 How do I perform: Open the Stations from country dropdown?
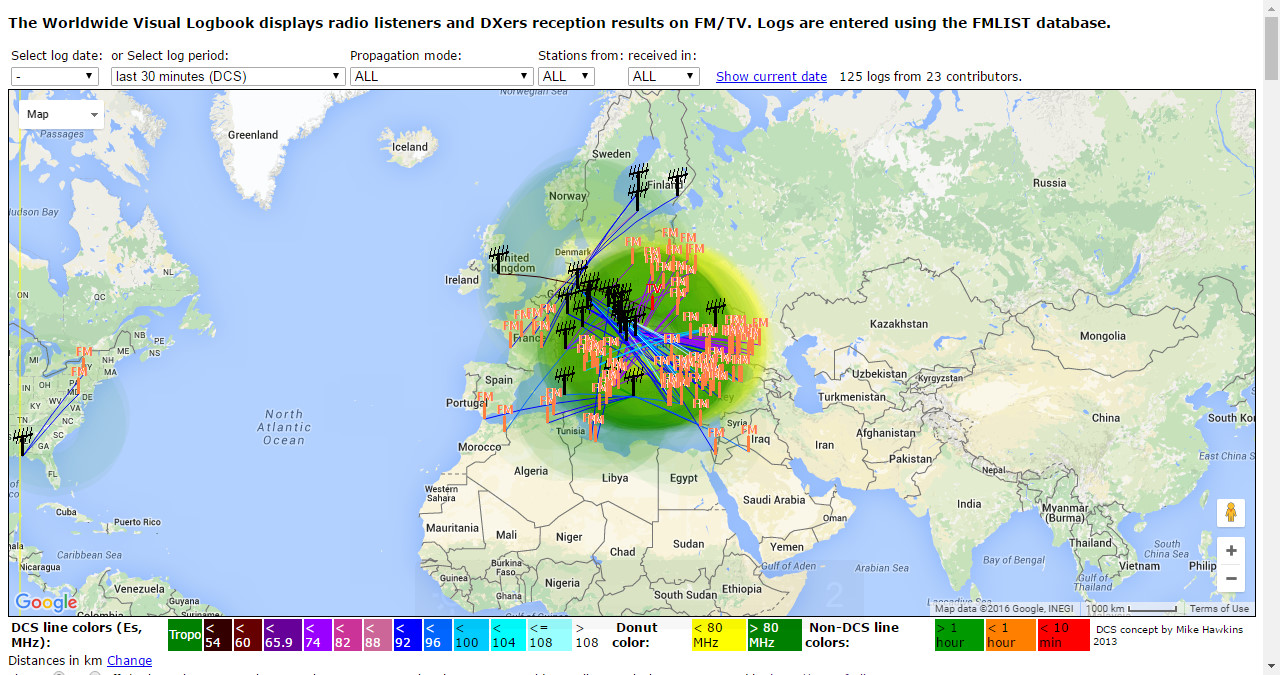pos(566,76)
